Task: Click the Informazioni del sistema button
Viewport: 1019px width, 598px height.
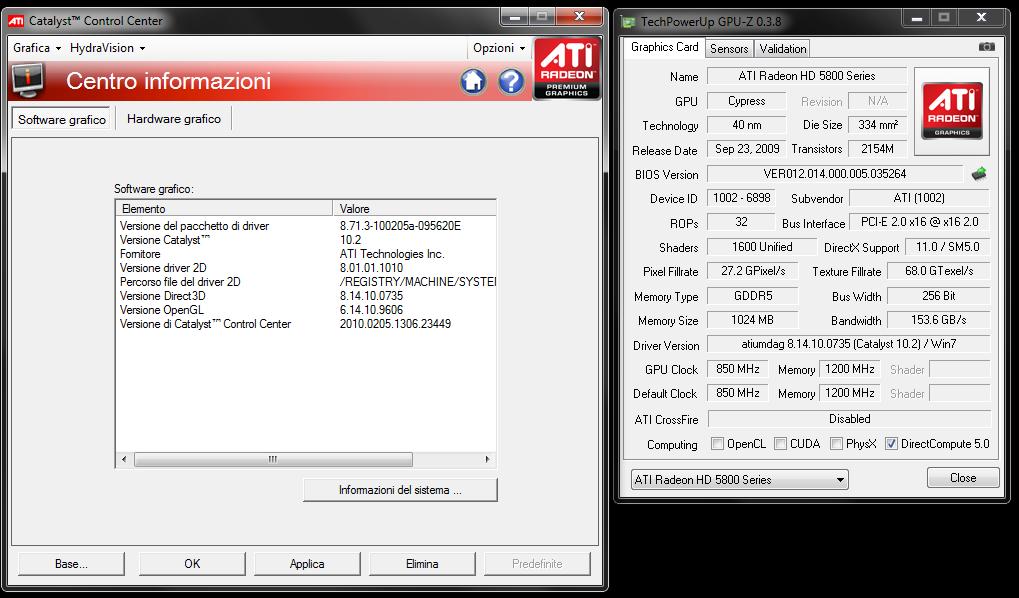Action: [x=400, y=490]
